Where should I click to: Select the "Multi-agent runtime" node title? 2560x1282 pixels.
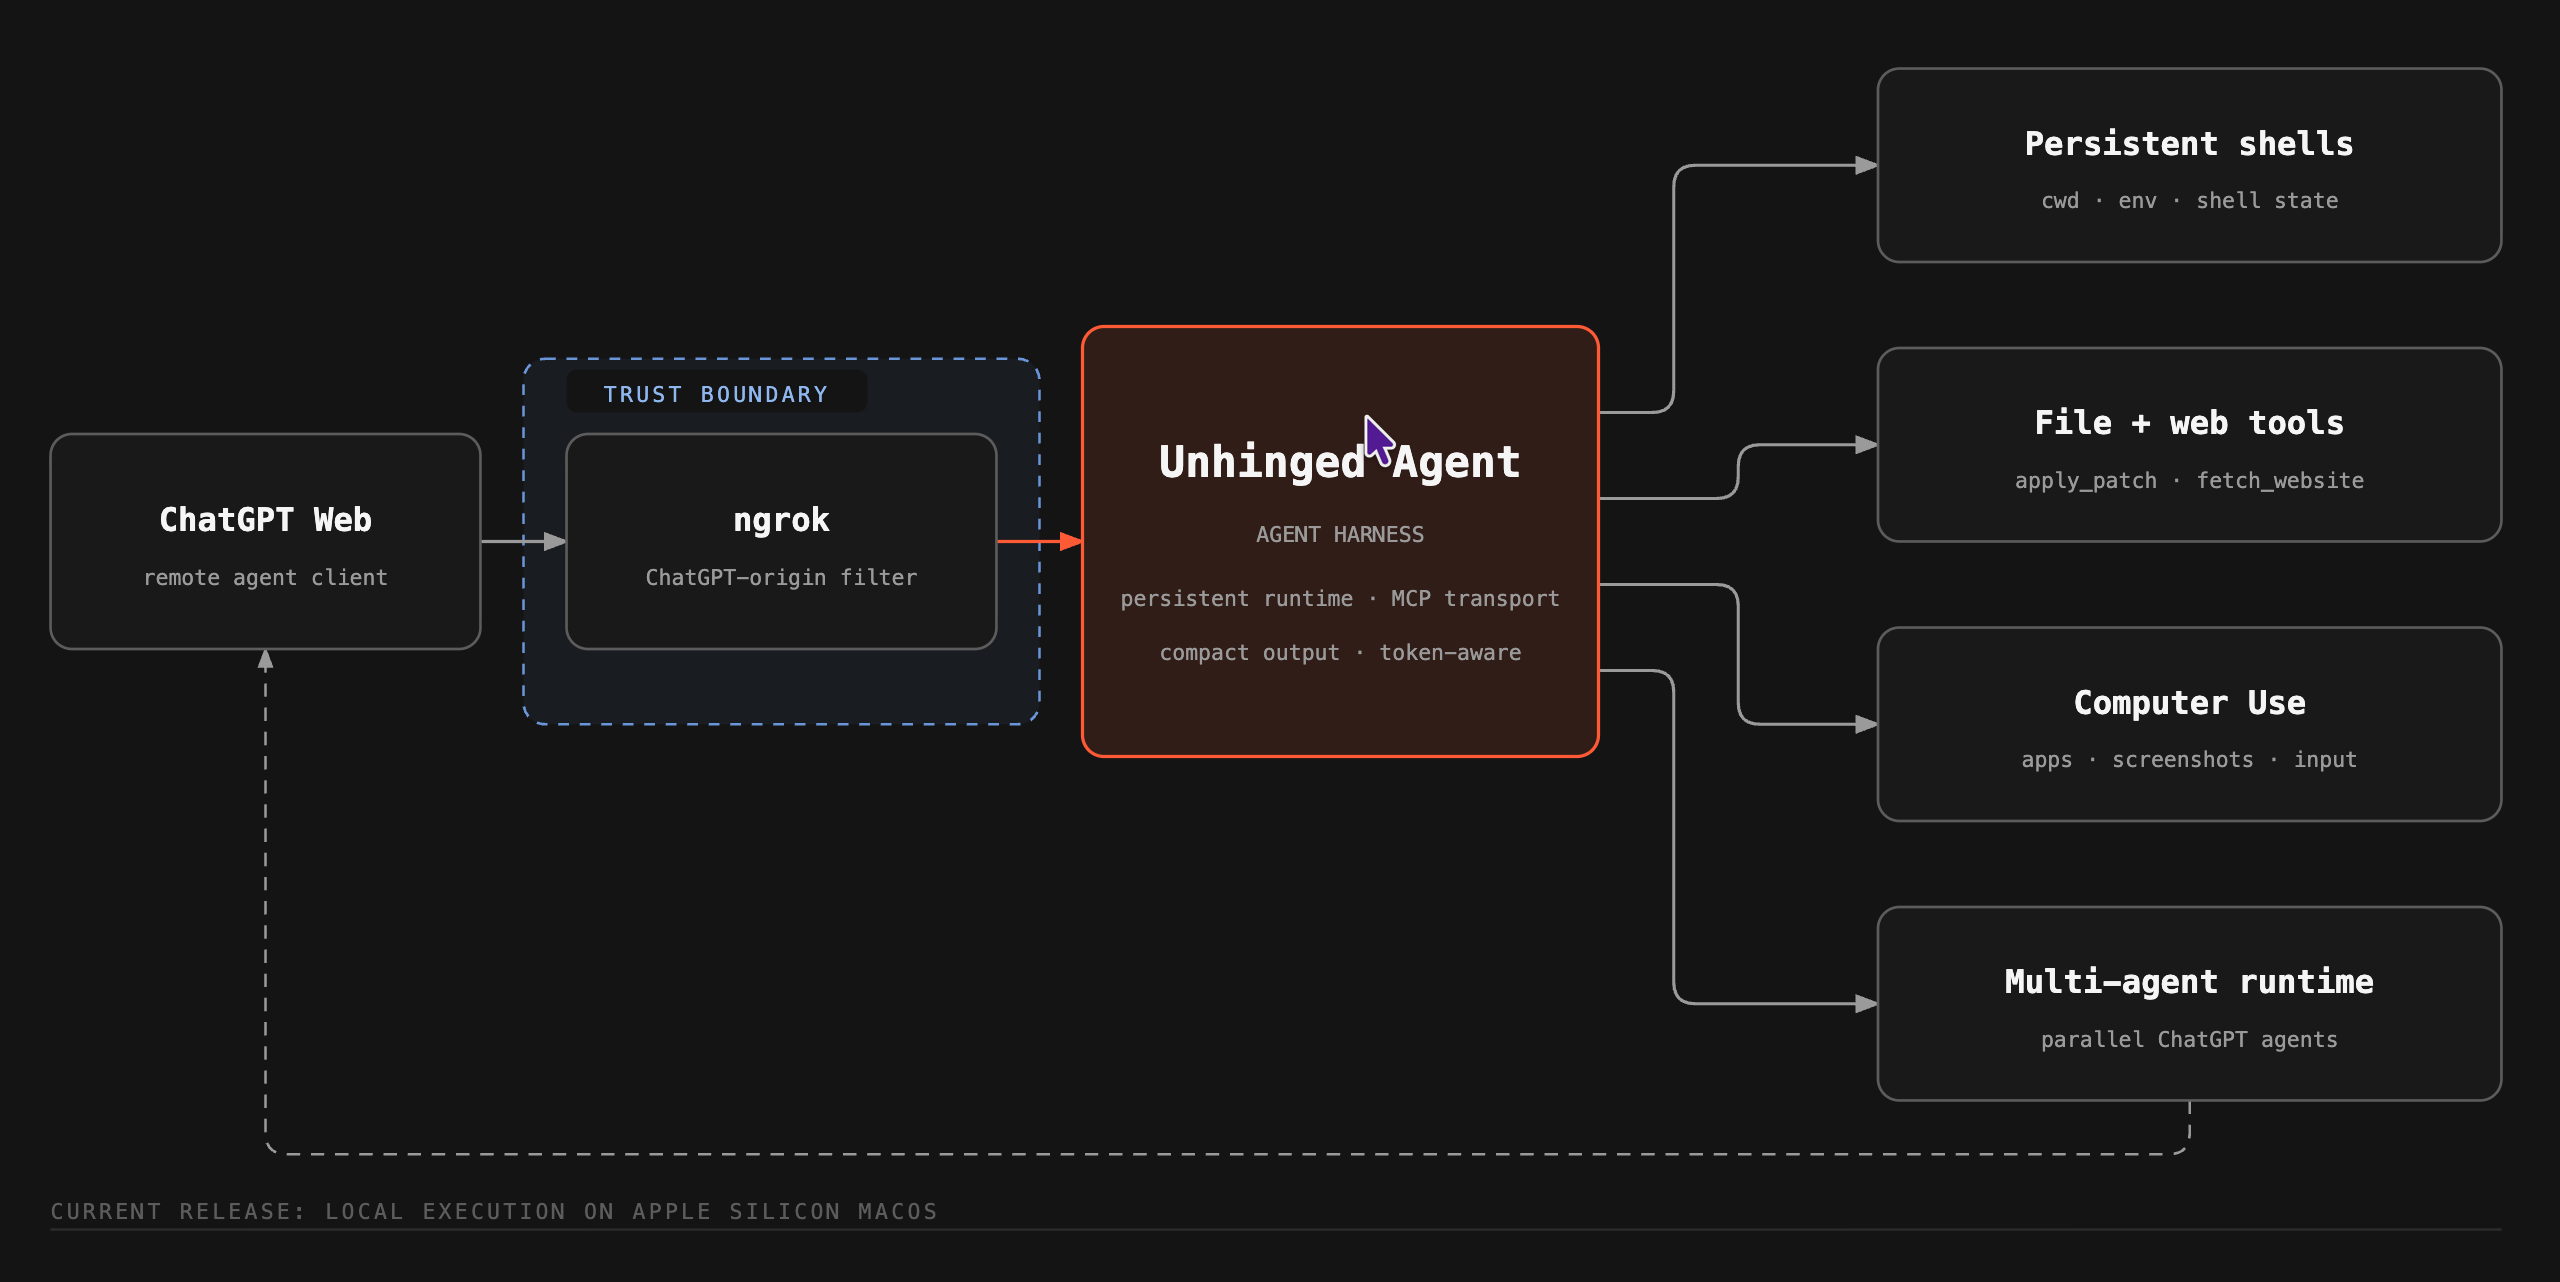[x=2189, y=982]
